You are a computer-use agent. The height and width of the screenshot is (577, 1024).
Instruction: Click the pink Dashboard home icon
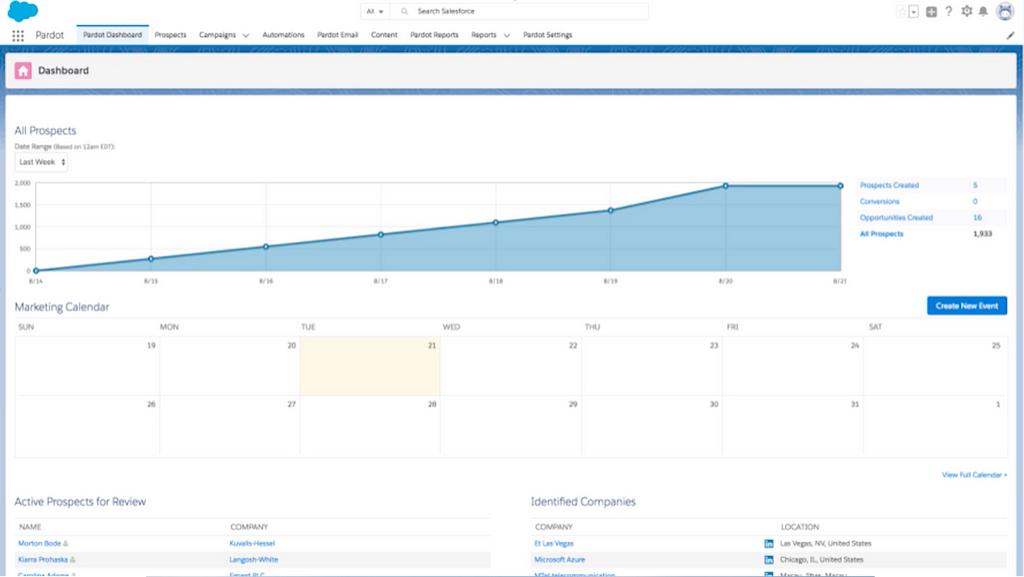coord(23,71)
